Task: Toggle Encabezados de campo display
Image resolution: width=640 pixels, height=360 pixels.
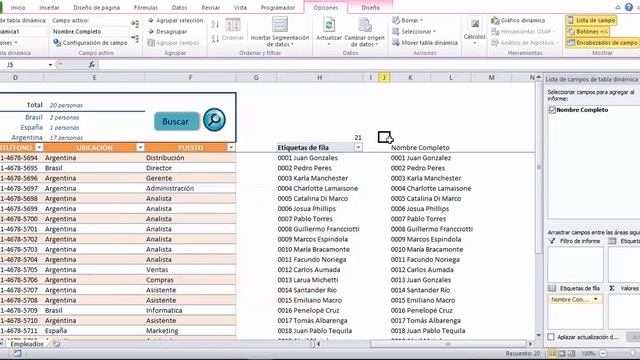Action: coord(602,42)
